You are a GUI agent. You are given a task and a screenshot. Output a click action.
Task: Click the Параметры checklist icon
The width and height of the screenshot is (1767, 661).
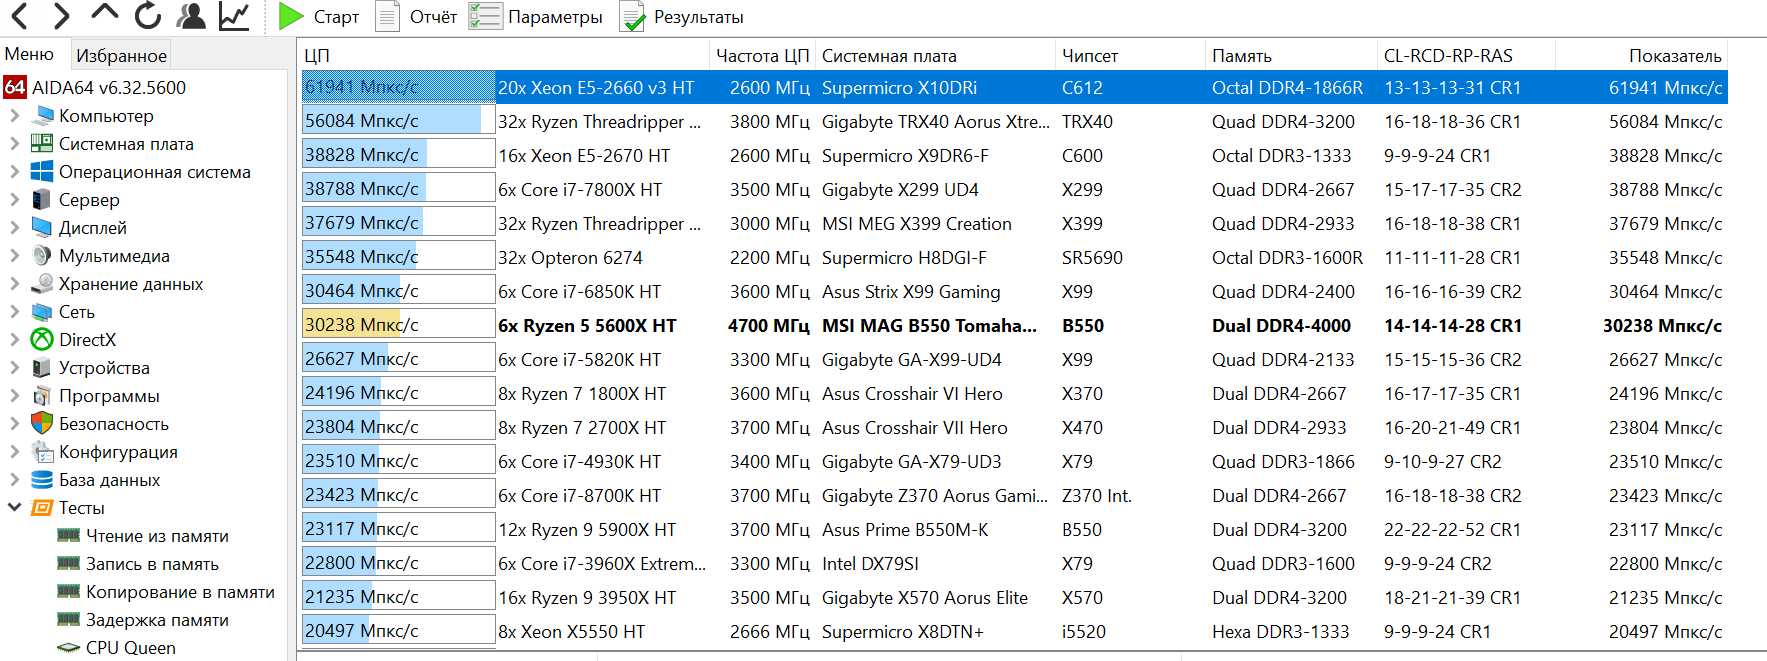(x=485, y=16)
